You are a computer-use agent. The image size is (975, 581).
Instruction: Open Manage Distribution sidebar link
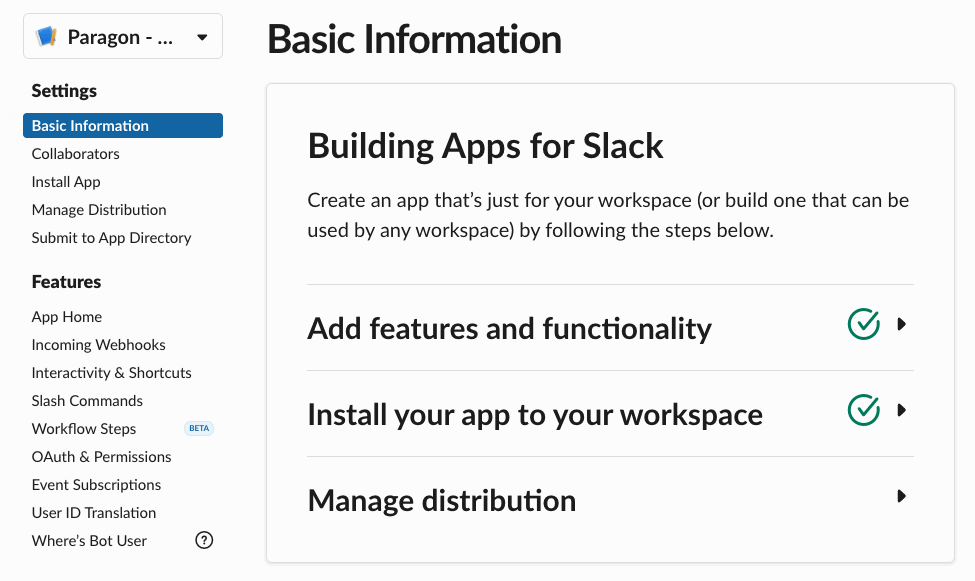tap(99, 210)
